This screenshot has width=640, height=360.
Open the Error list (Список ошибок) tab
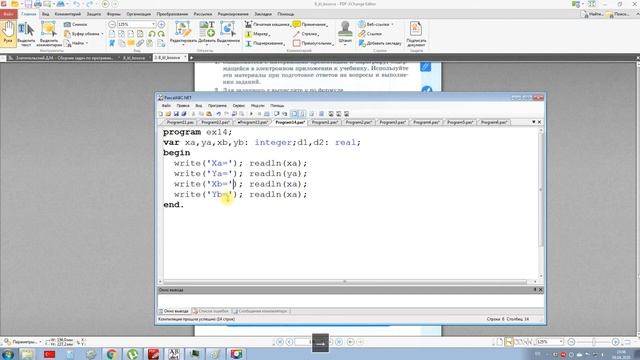(211, 311)
